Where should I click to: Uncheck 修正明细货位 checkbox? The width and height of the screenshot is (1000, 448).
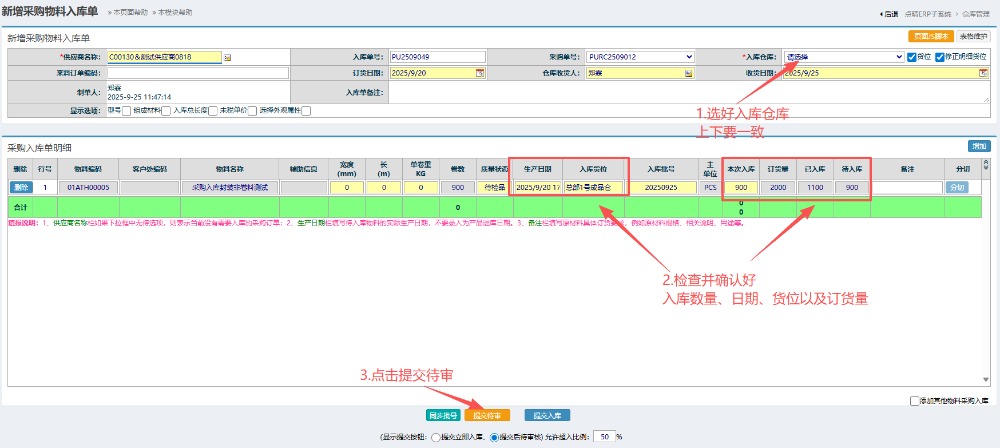coord(939,57)
